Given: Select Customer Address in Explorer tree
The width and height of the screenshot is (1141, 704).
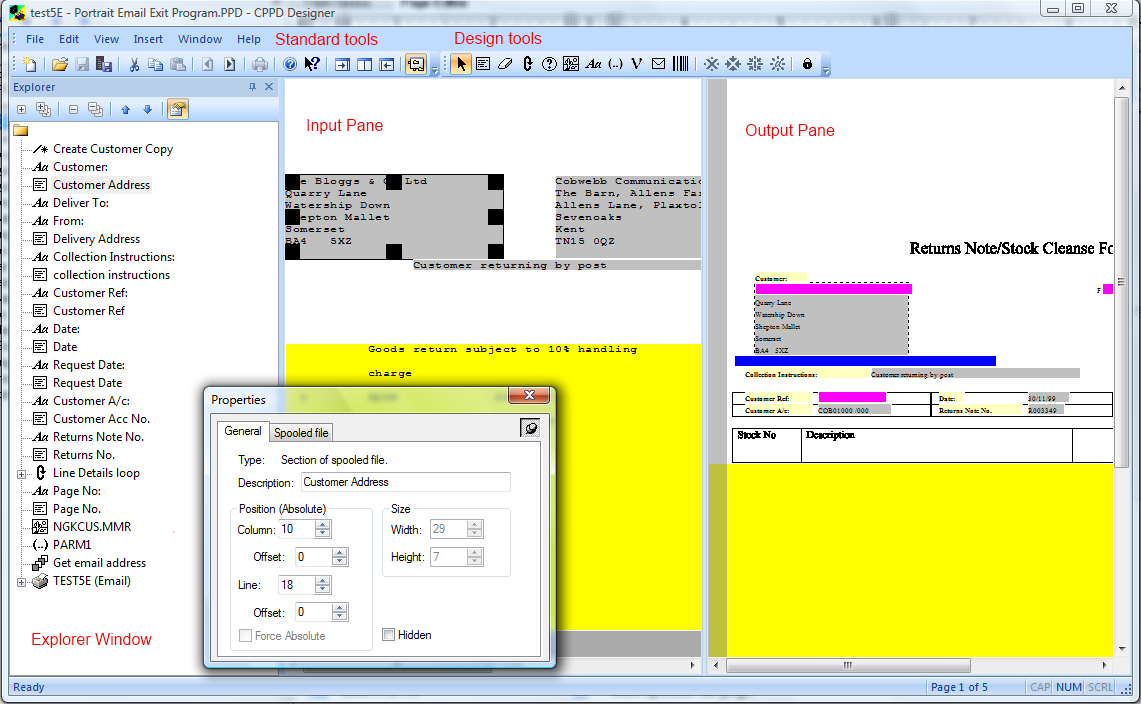Looking at the screenshot, I should point(101,185).
